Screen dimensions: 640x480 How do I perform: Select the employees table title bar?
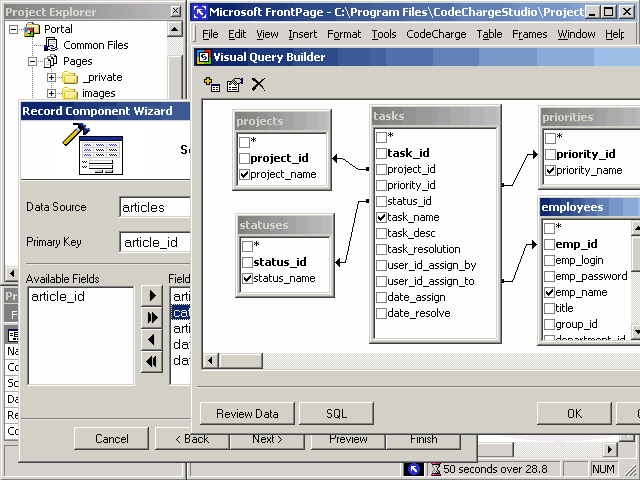[590, 207]
